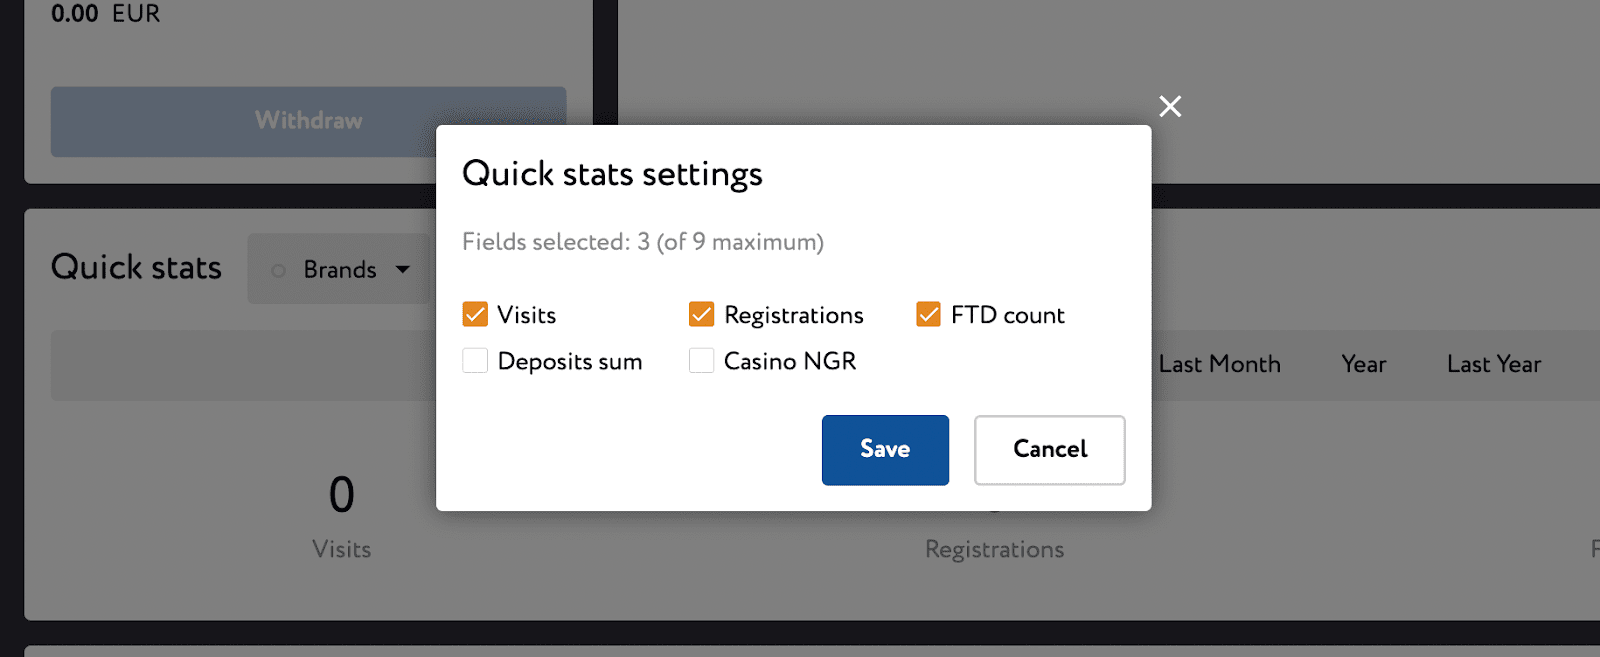Click the Quick stats section heading
Screen dimensions: 1600x657
(x=137, y=268)
